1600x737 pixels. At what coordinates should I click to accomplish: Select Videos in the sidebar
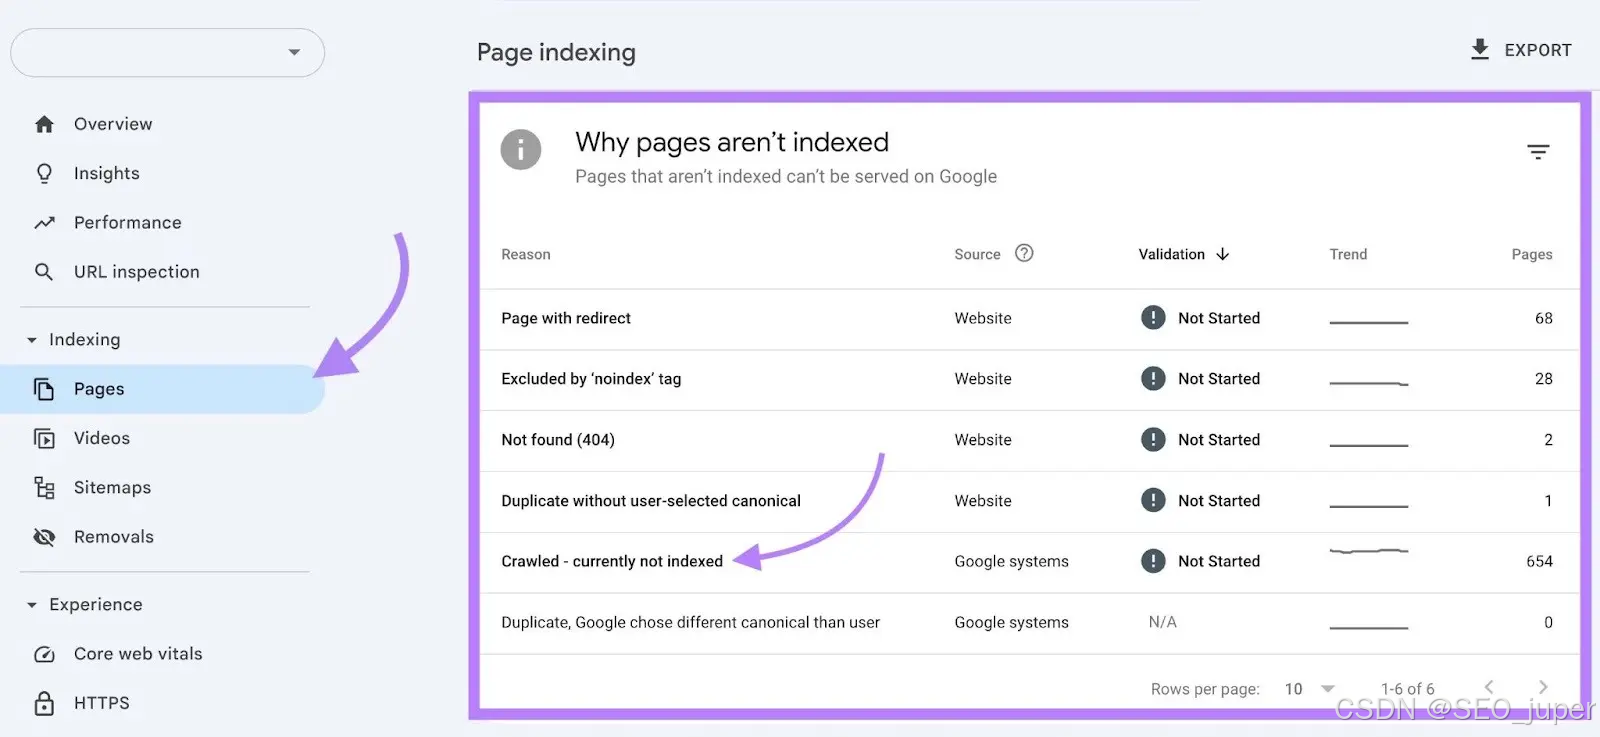[x=102, y=438]
